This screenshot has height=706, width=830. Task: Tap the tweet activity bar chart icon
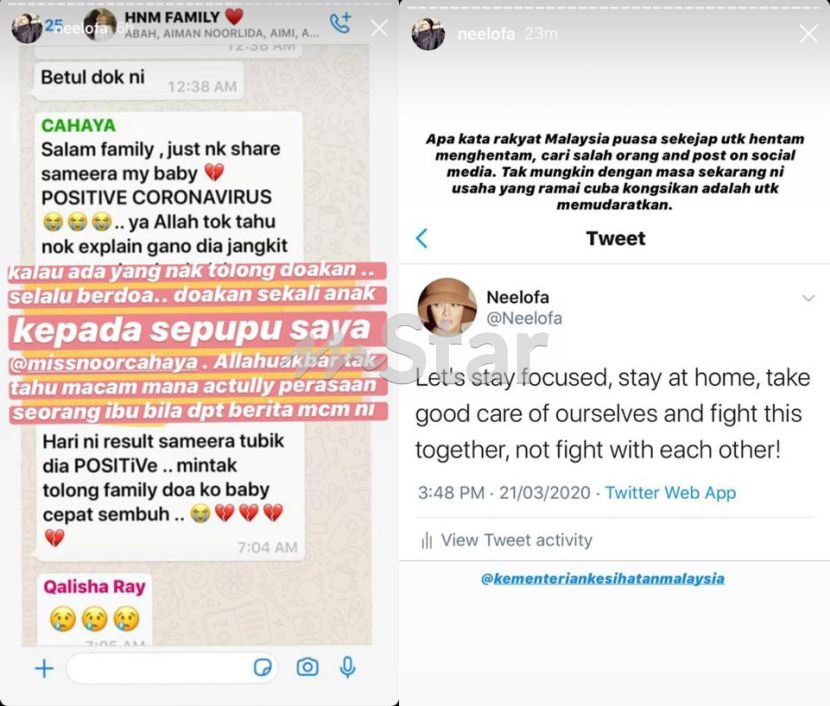click(427, 541)
